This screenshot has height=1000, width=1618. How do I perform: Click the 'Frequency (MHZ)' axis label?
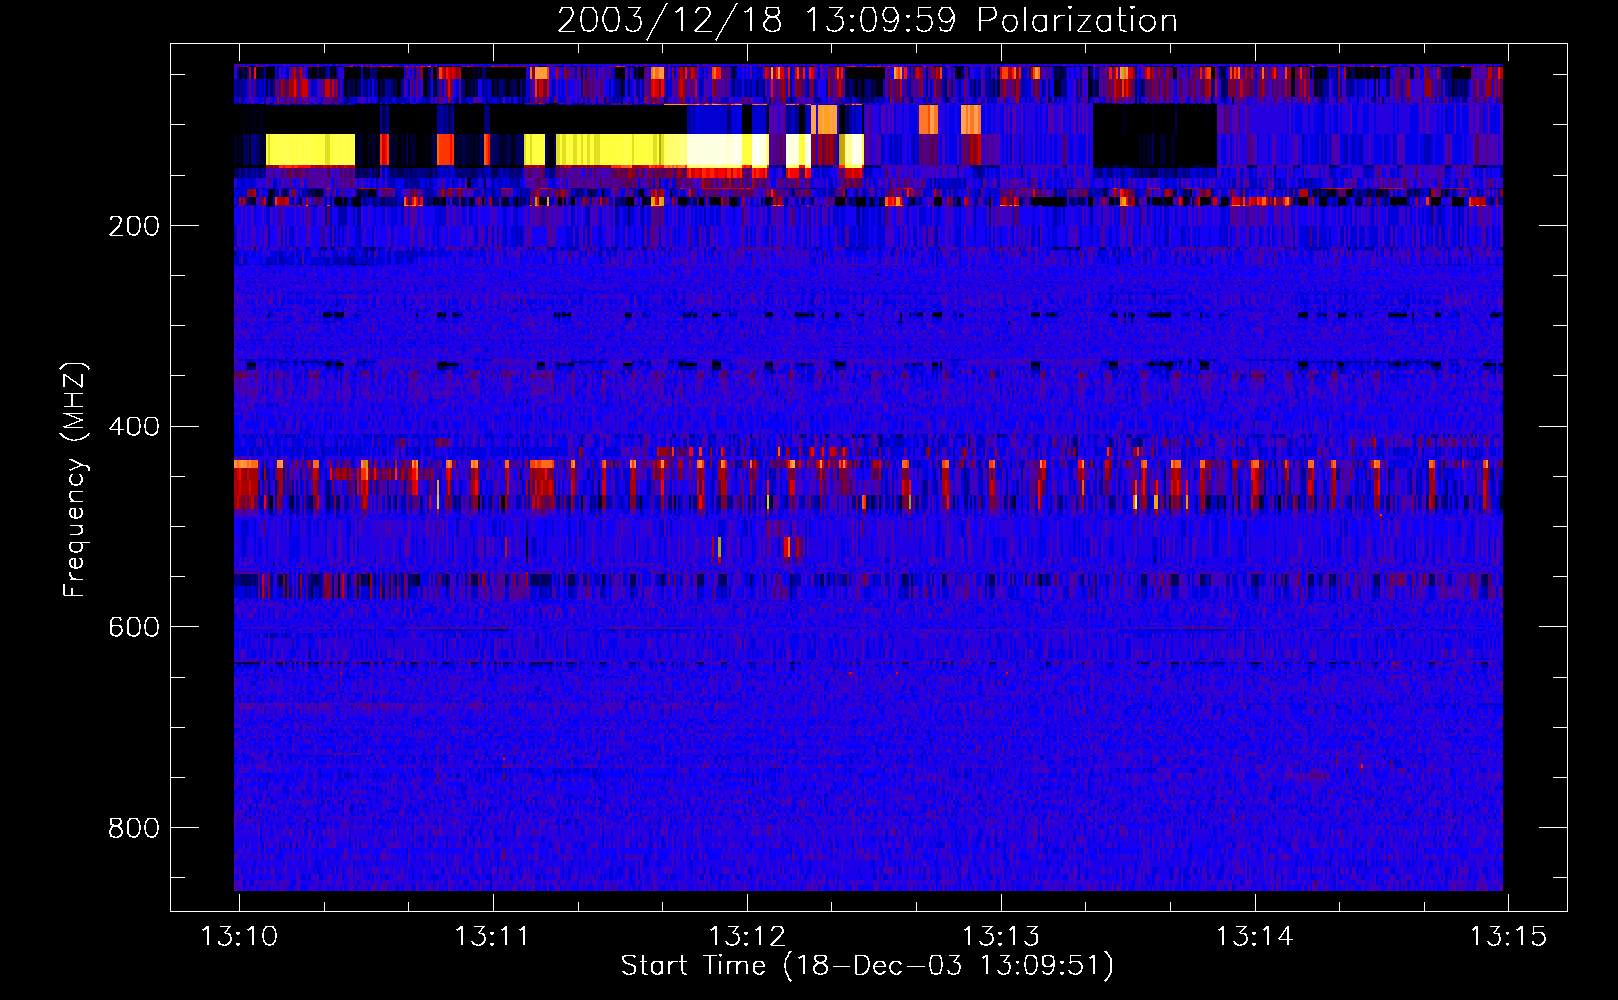[75, 479]
